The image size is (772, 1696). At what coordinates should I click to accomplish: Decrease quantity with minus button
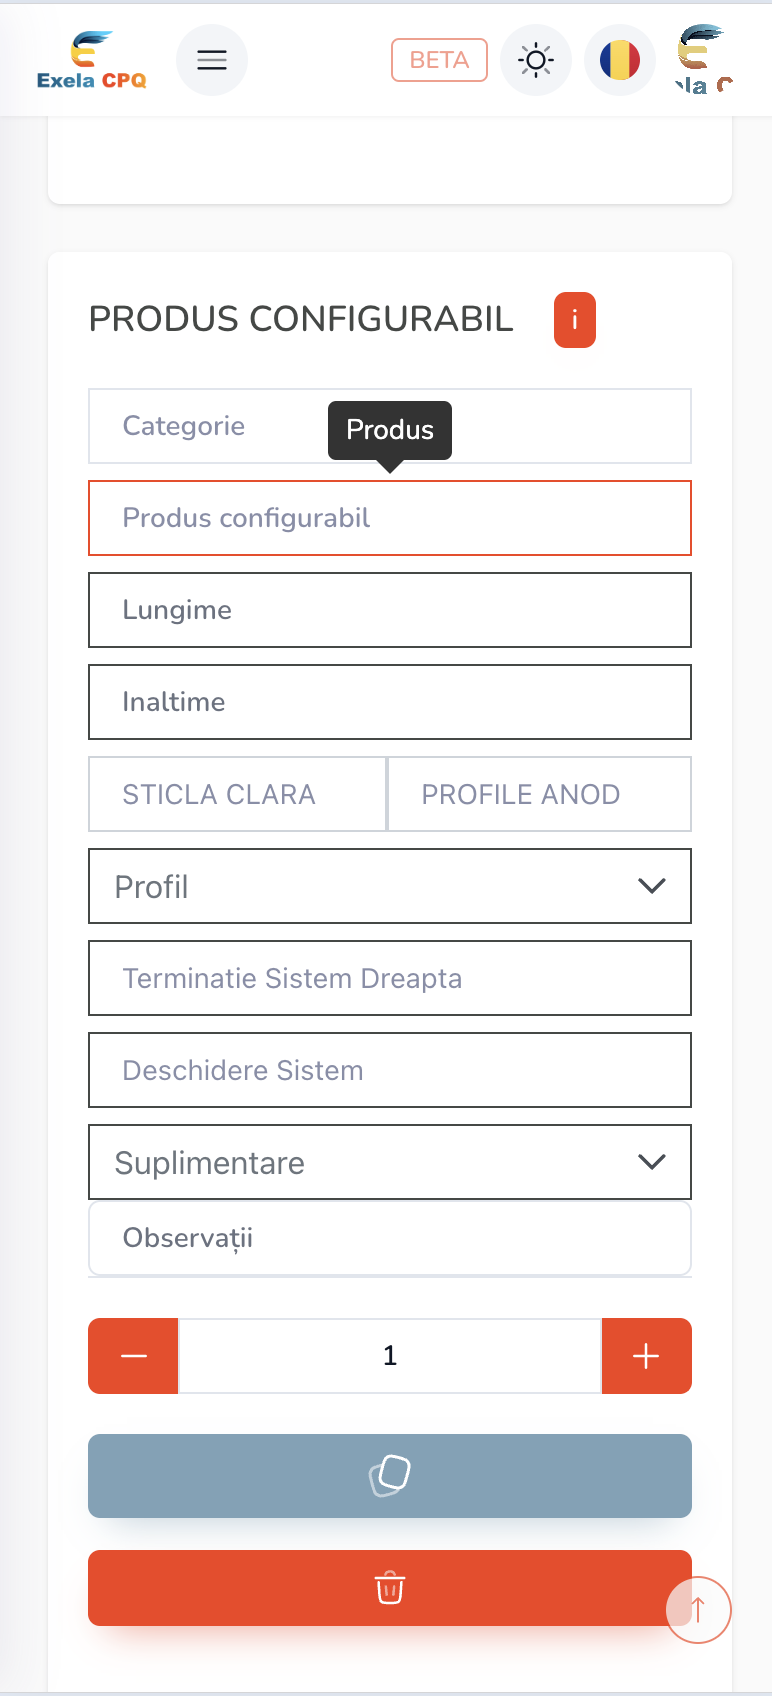point(134,1356)
